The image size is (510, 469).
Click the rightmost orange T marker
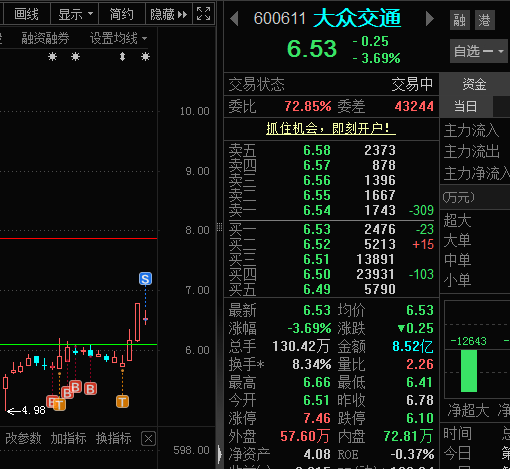(122, 402)
